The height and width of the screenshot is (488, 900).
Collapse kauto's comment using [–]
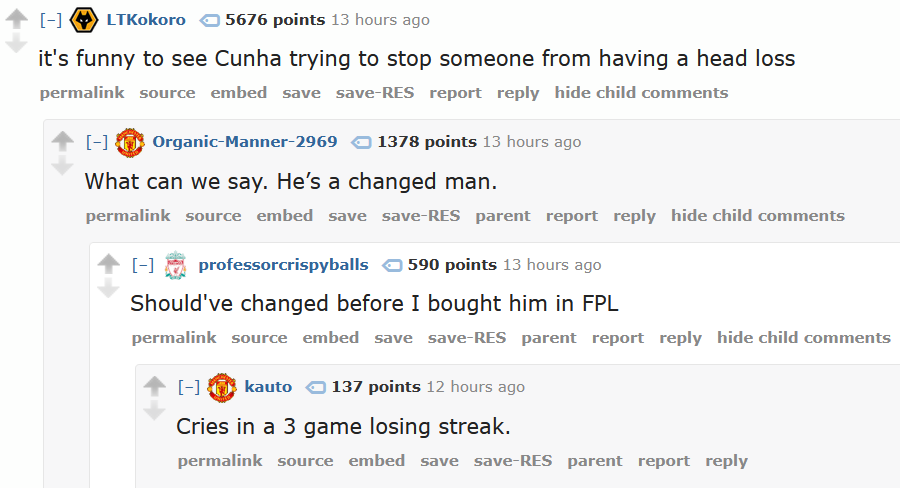pos(188,387)
